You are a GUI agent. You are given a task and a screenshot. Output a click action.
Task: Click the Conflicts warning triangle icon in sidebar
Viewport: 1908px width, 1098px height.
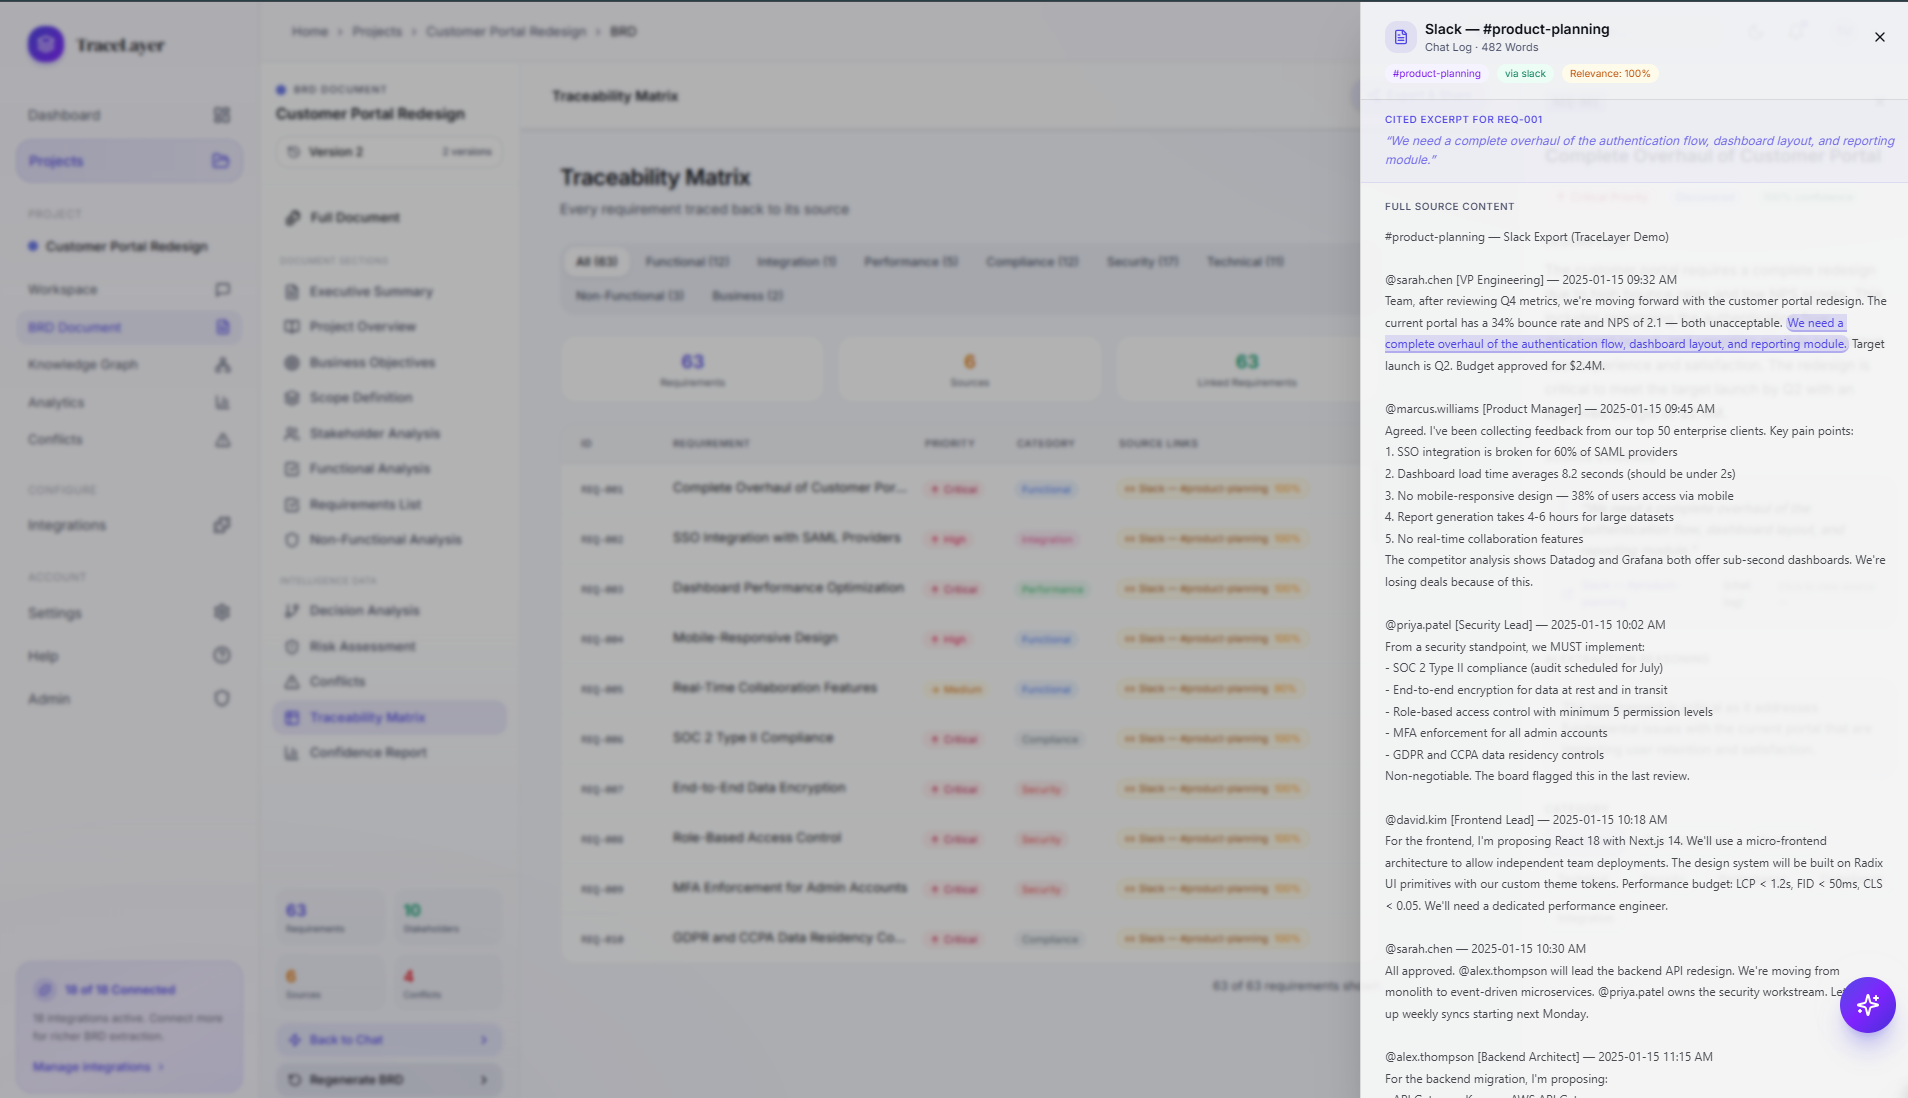(x=222, y=440)
